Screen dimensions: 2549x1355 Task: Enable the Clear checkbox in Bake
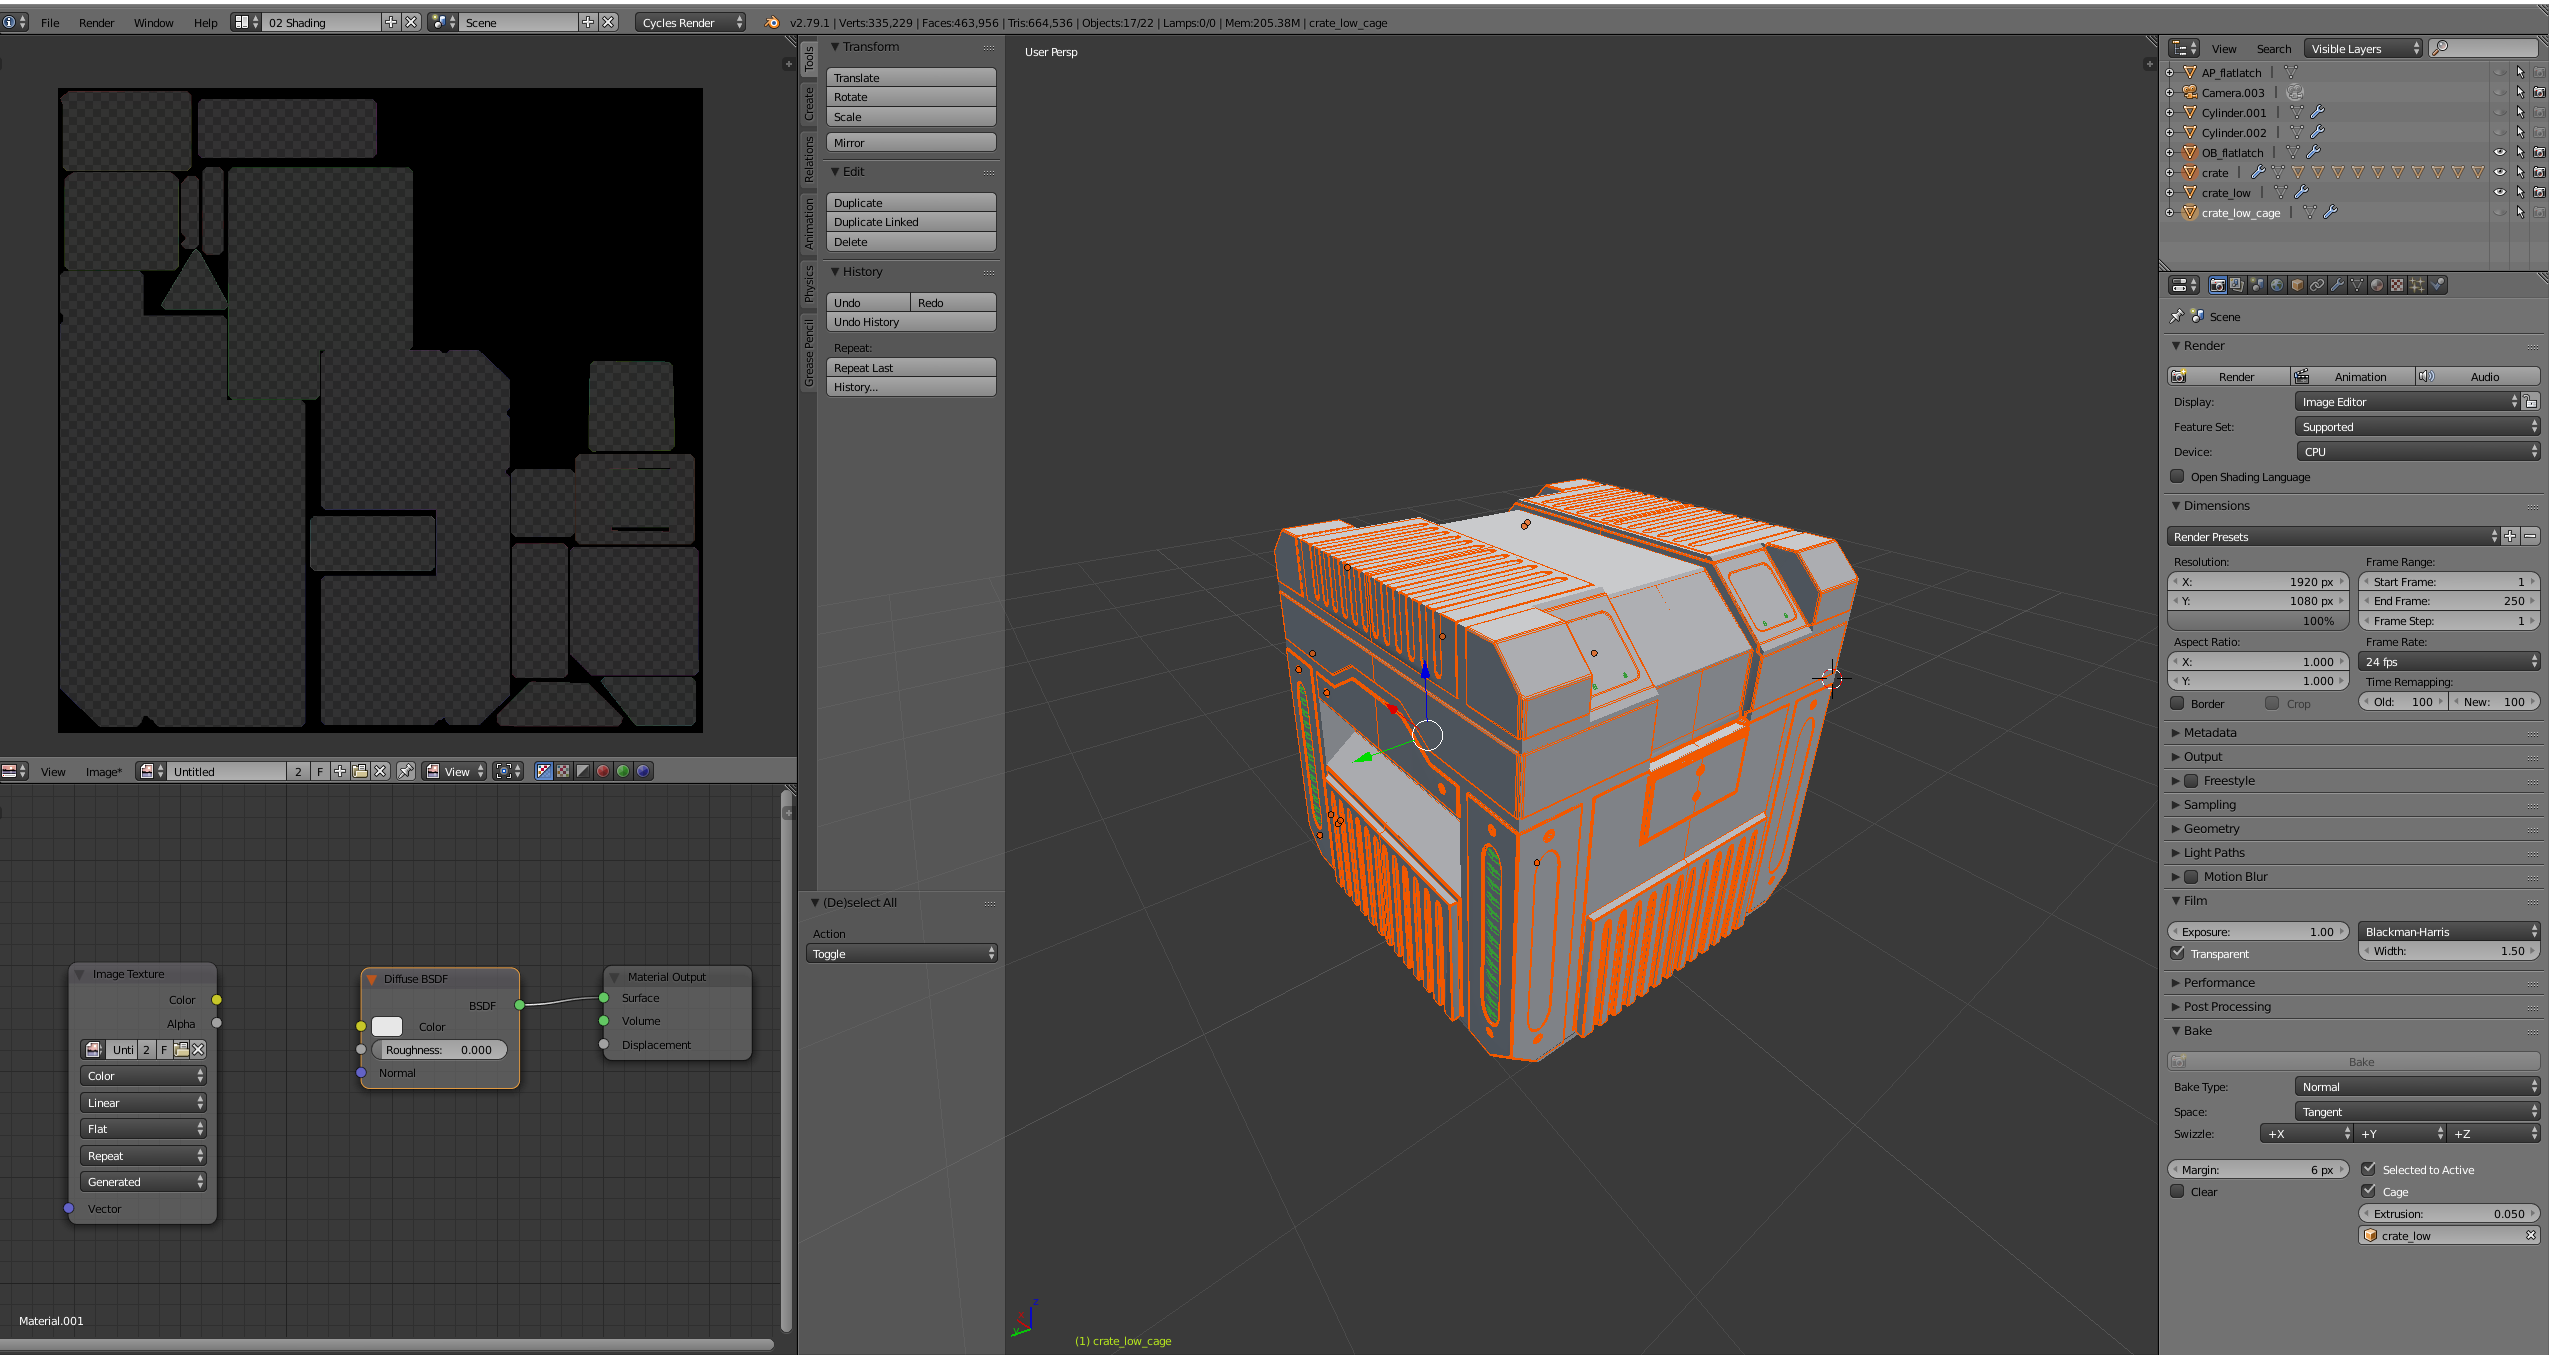tap(2177, 1191)
